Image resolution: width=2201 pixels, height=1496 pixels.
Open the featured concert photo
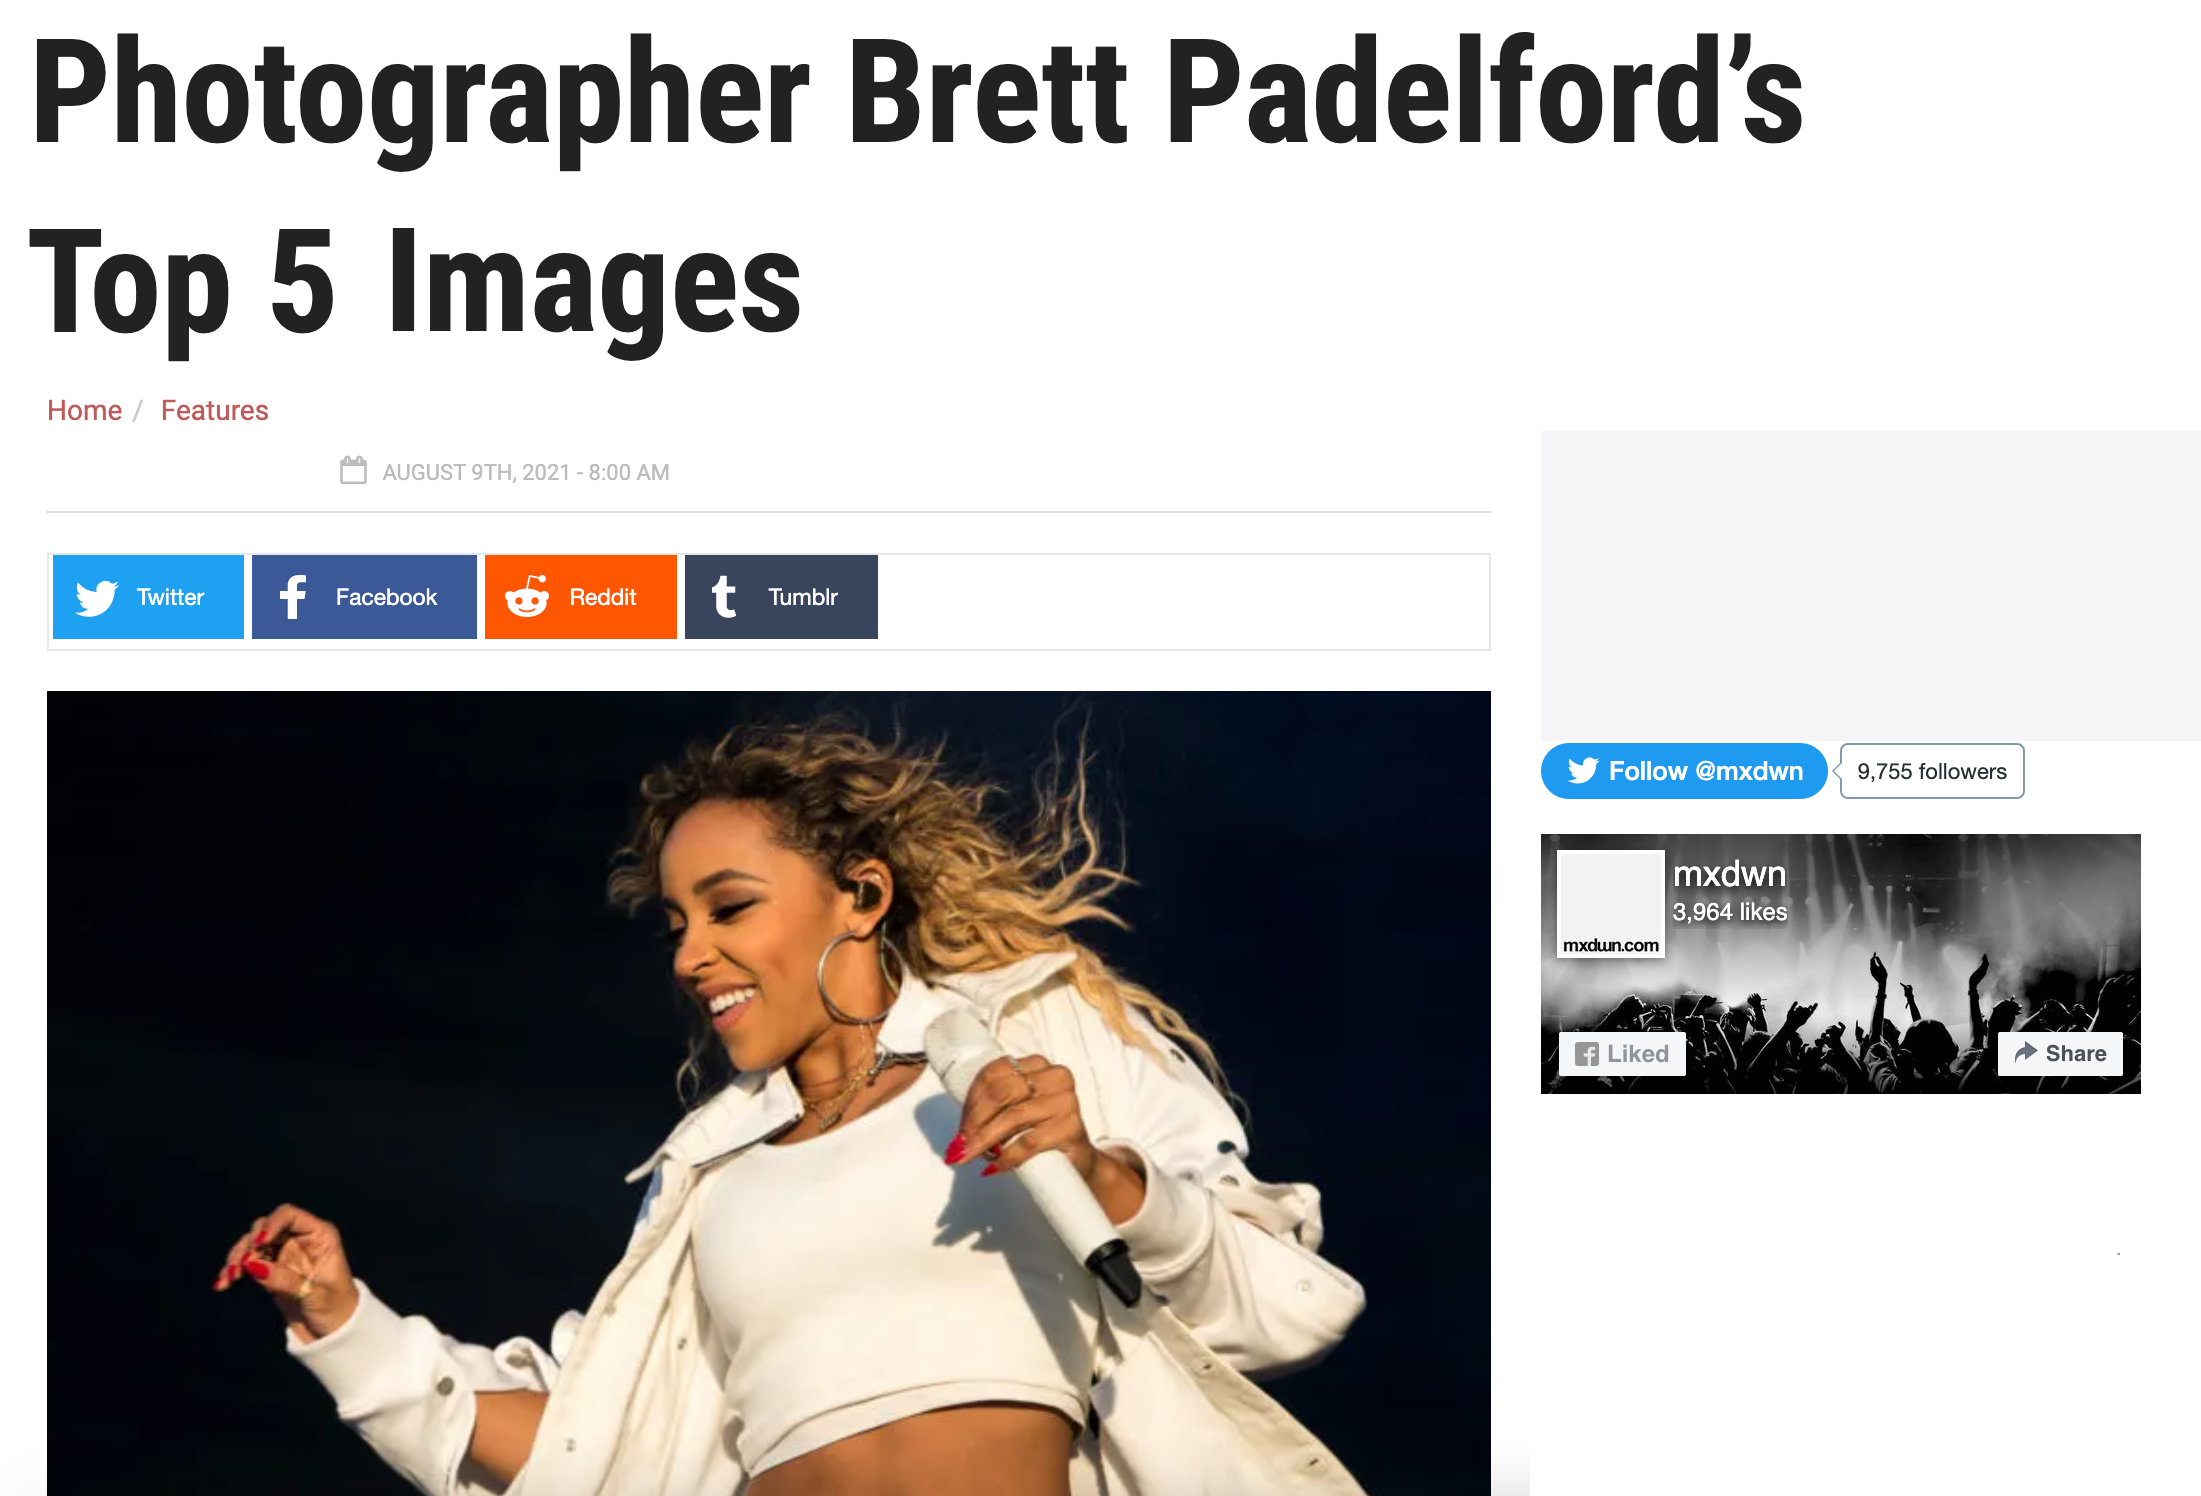click(768, 1093)
